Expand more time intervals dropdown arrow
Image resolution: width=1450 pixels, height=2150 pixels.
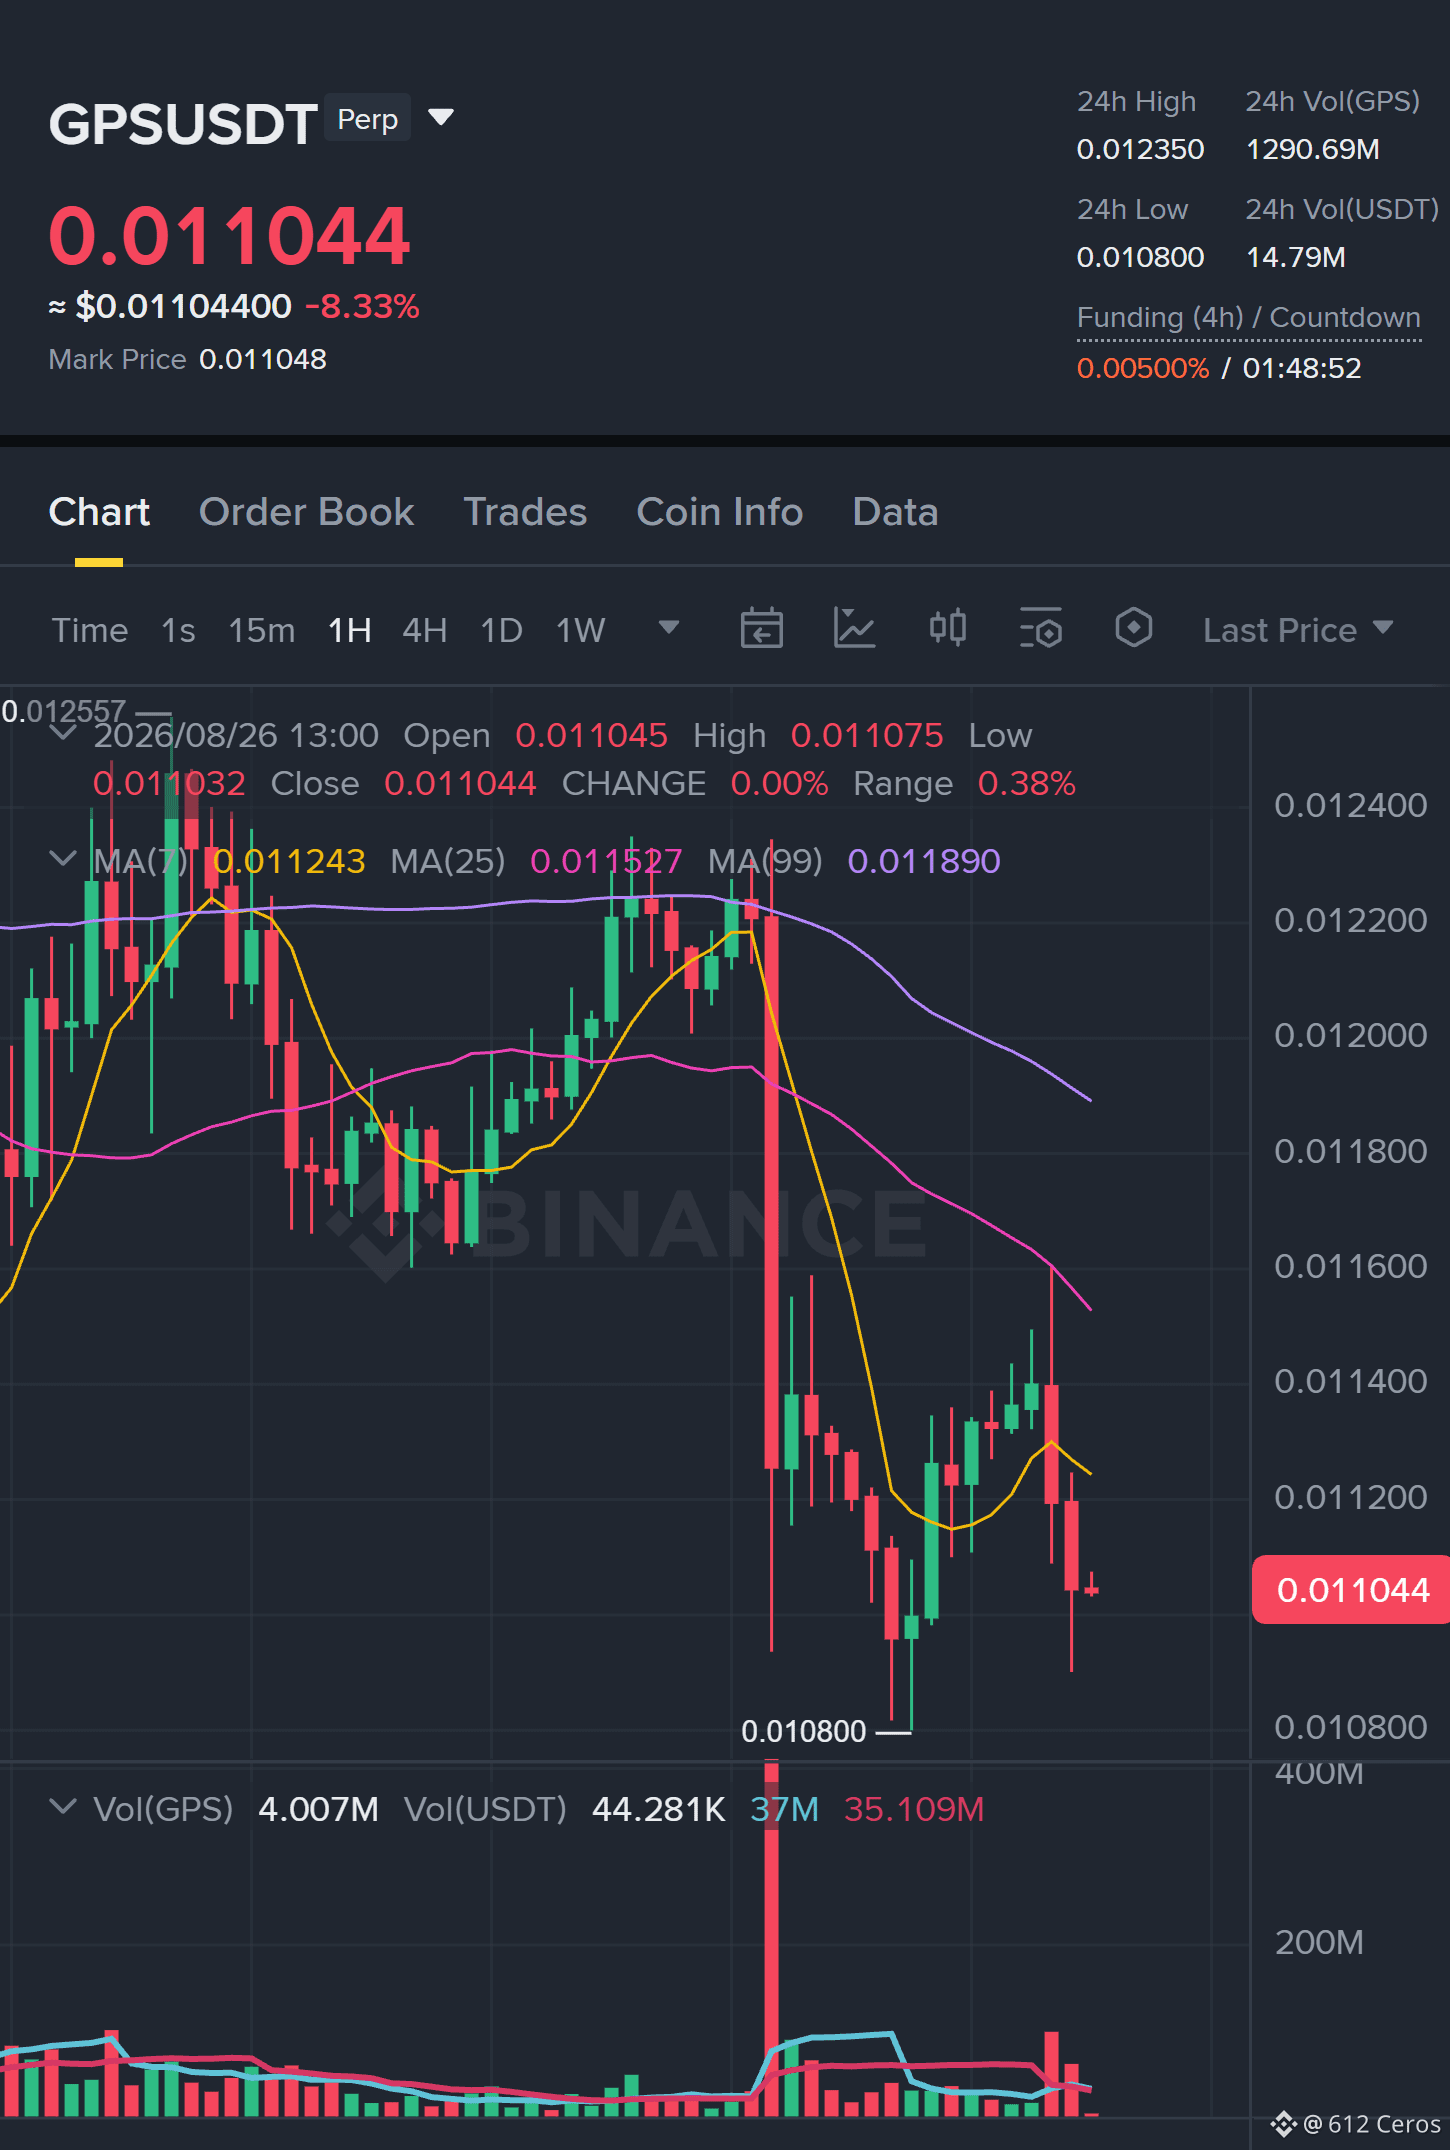point(669,628)
